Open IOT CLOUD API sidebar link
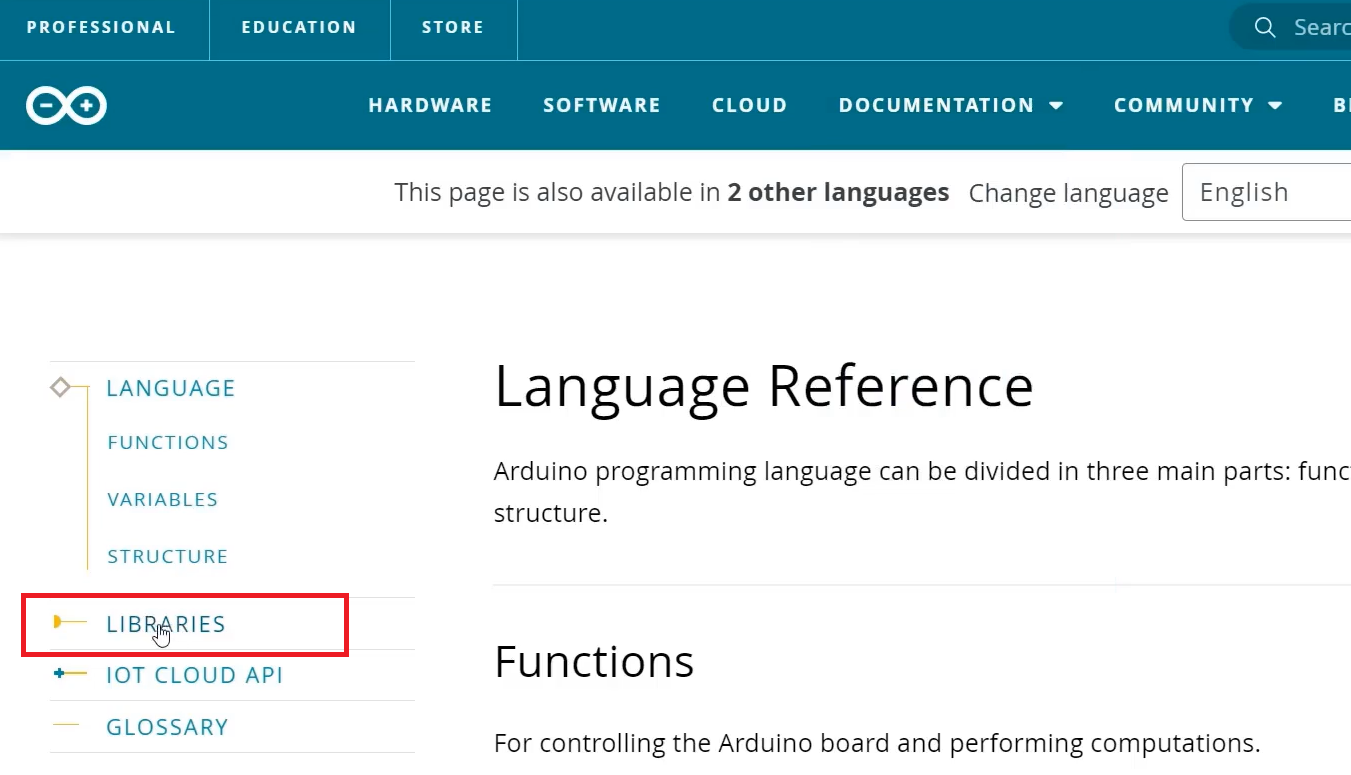This screenshot has width=1351, height=775. [195, 676]
